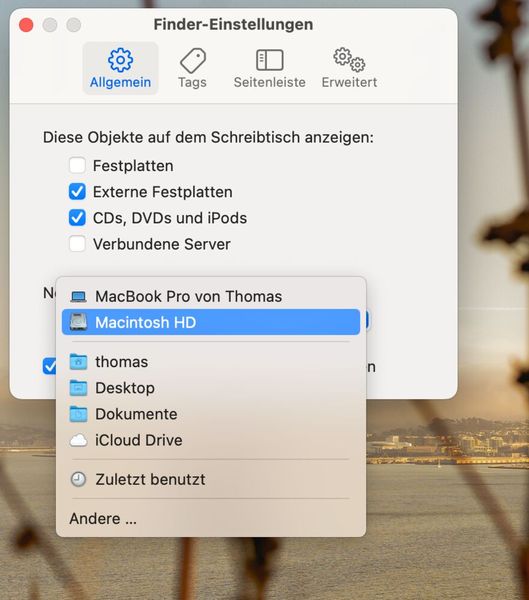Select Macintosh HD in the dropdown menu

coord(211,322)
